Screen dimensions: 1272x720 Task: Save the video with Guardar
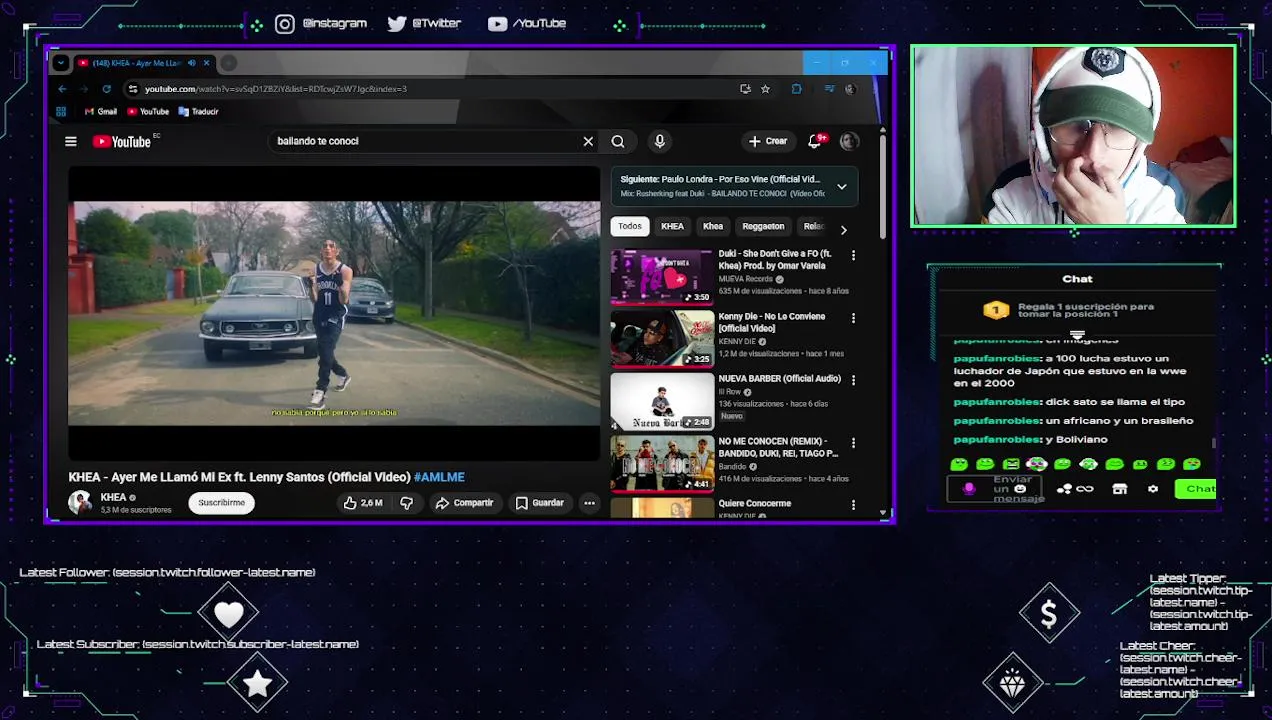(x=540, y=503)
